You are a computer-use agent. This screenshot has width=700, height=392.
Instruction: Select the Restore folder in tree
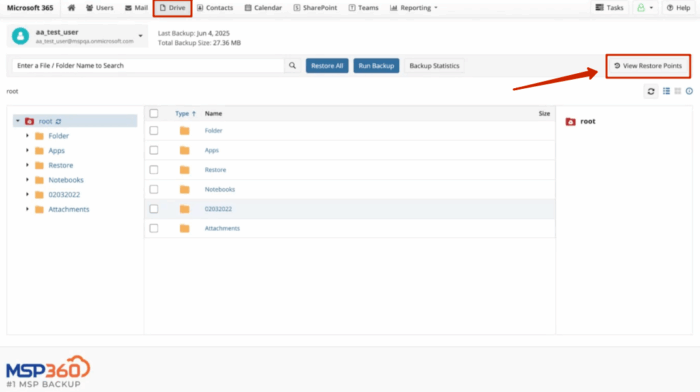(x=61, y=165)
